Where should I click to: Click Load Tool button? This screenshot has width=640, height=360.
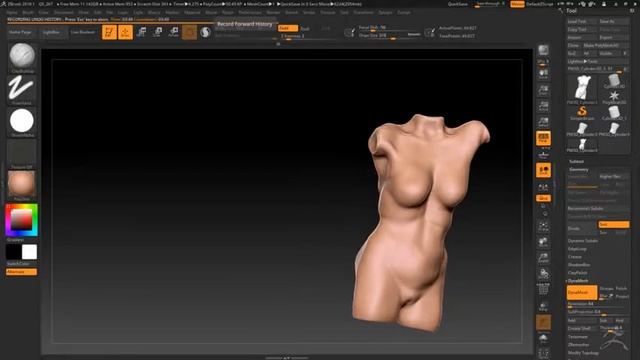(x=582, y=21)
